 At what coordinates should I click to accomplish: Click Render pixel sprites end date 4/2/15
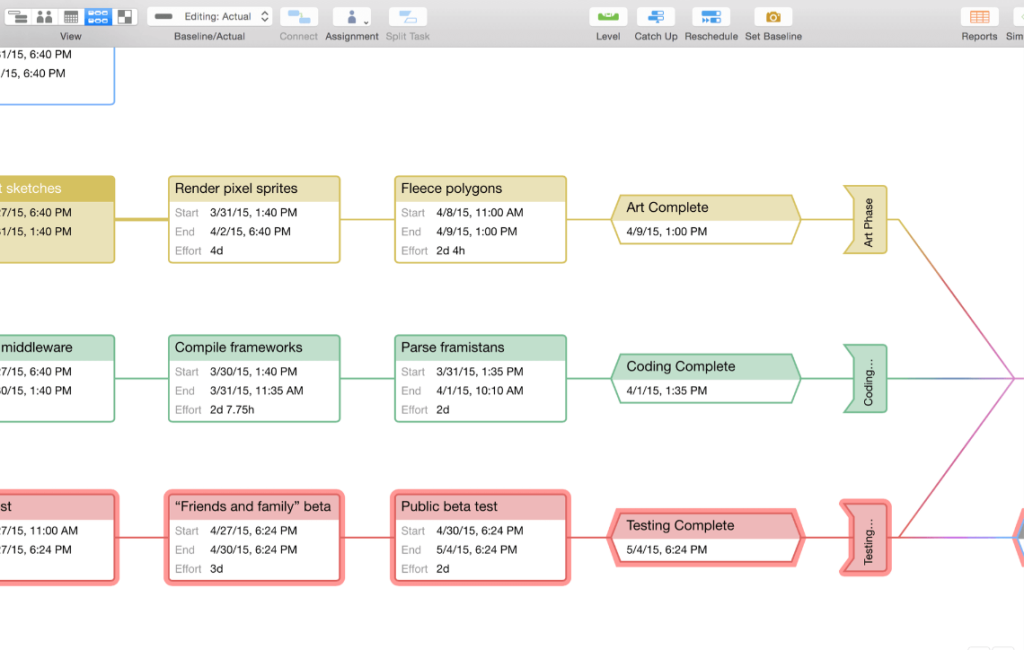coord(250,231)
